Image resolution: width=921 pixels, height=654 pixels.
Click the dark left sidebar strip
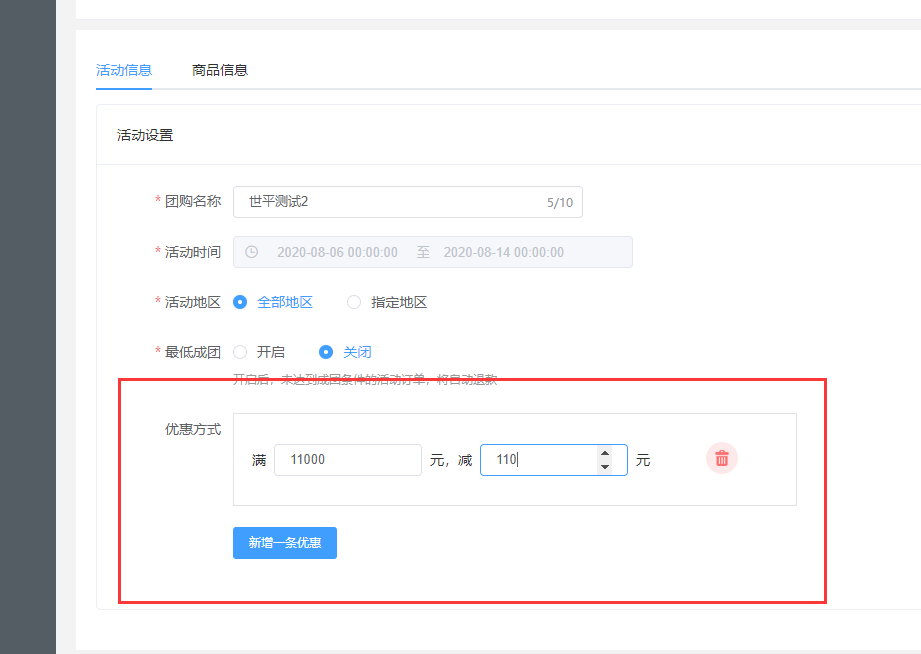pos(27,327)
